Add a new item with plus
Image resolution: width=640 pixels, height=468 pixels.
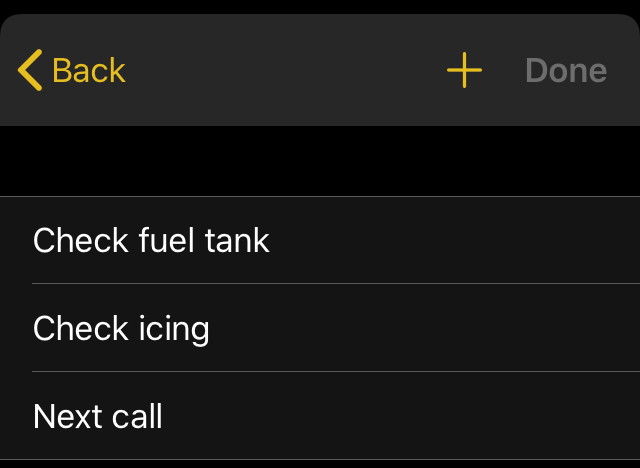pos(464,70)
